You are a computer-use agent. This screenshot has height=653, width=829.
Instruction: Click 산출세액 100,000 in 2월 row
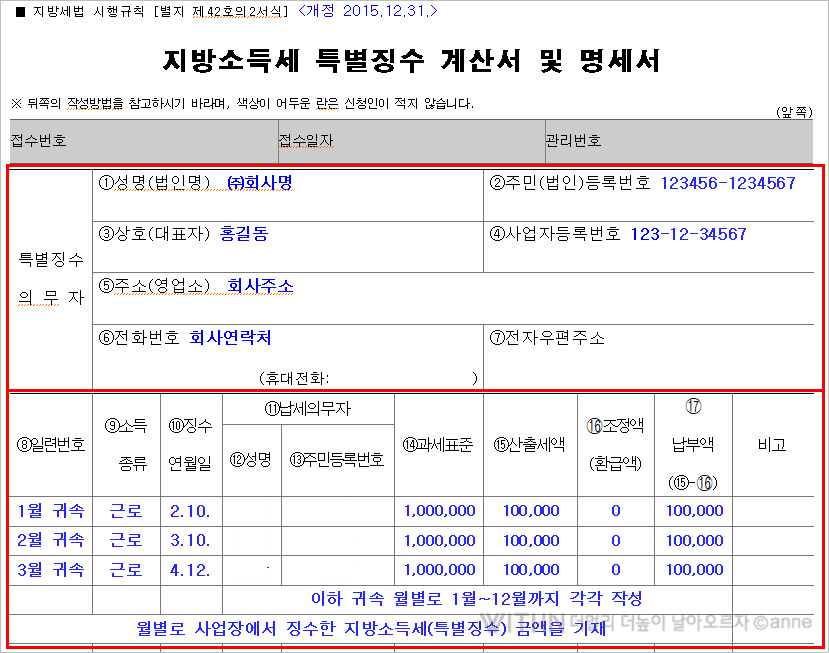(x=531, y=540)
